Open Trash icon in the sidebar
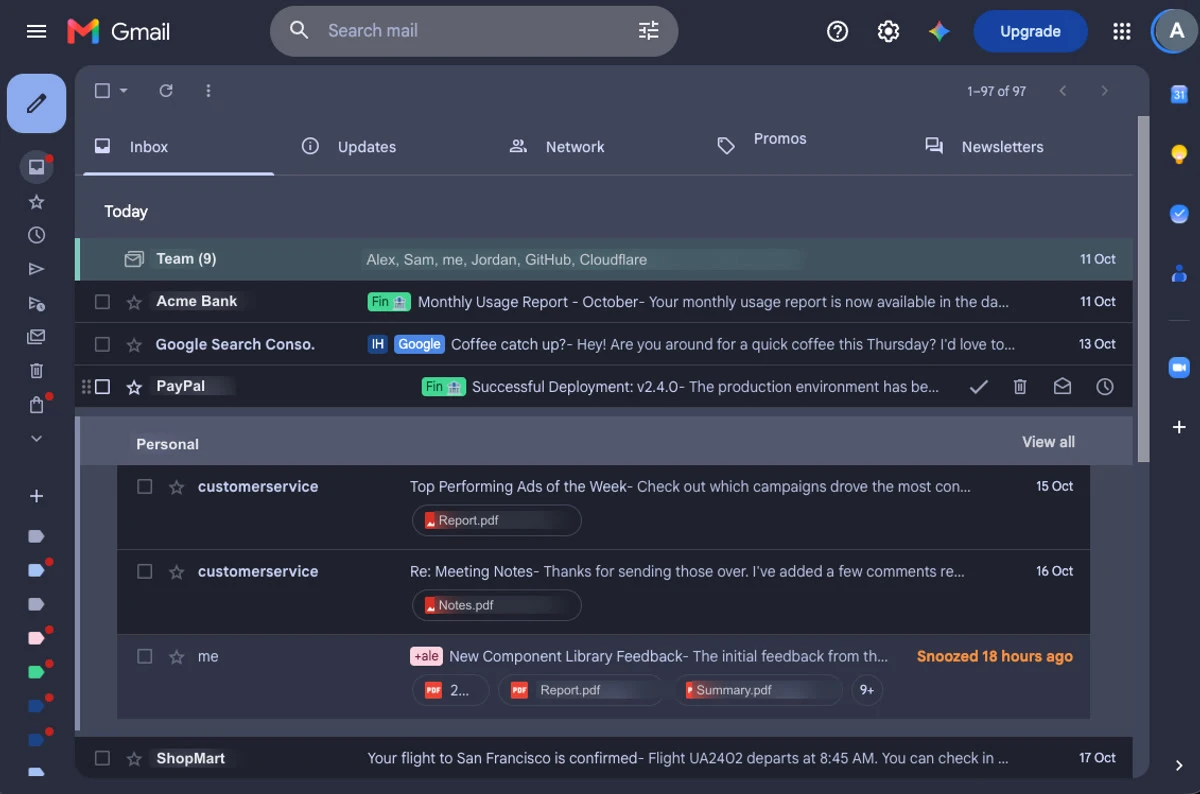This screenshot has height=794, width=1200. coord(37,371)
